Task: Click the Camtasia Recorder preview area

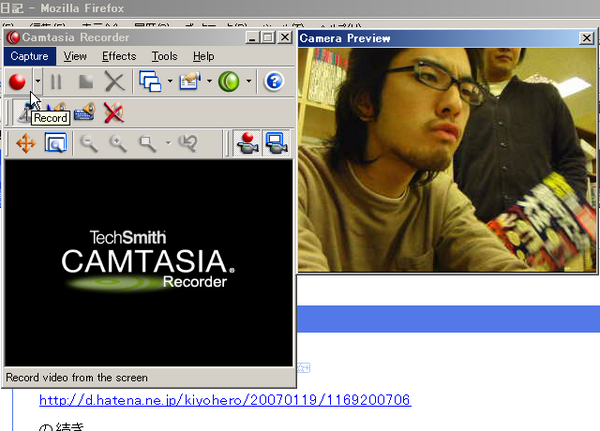Action: 148,263
